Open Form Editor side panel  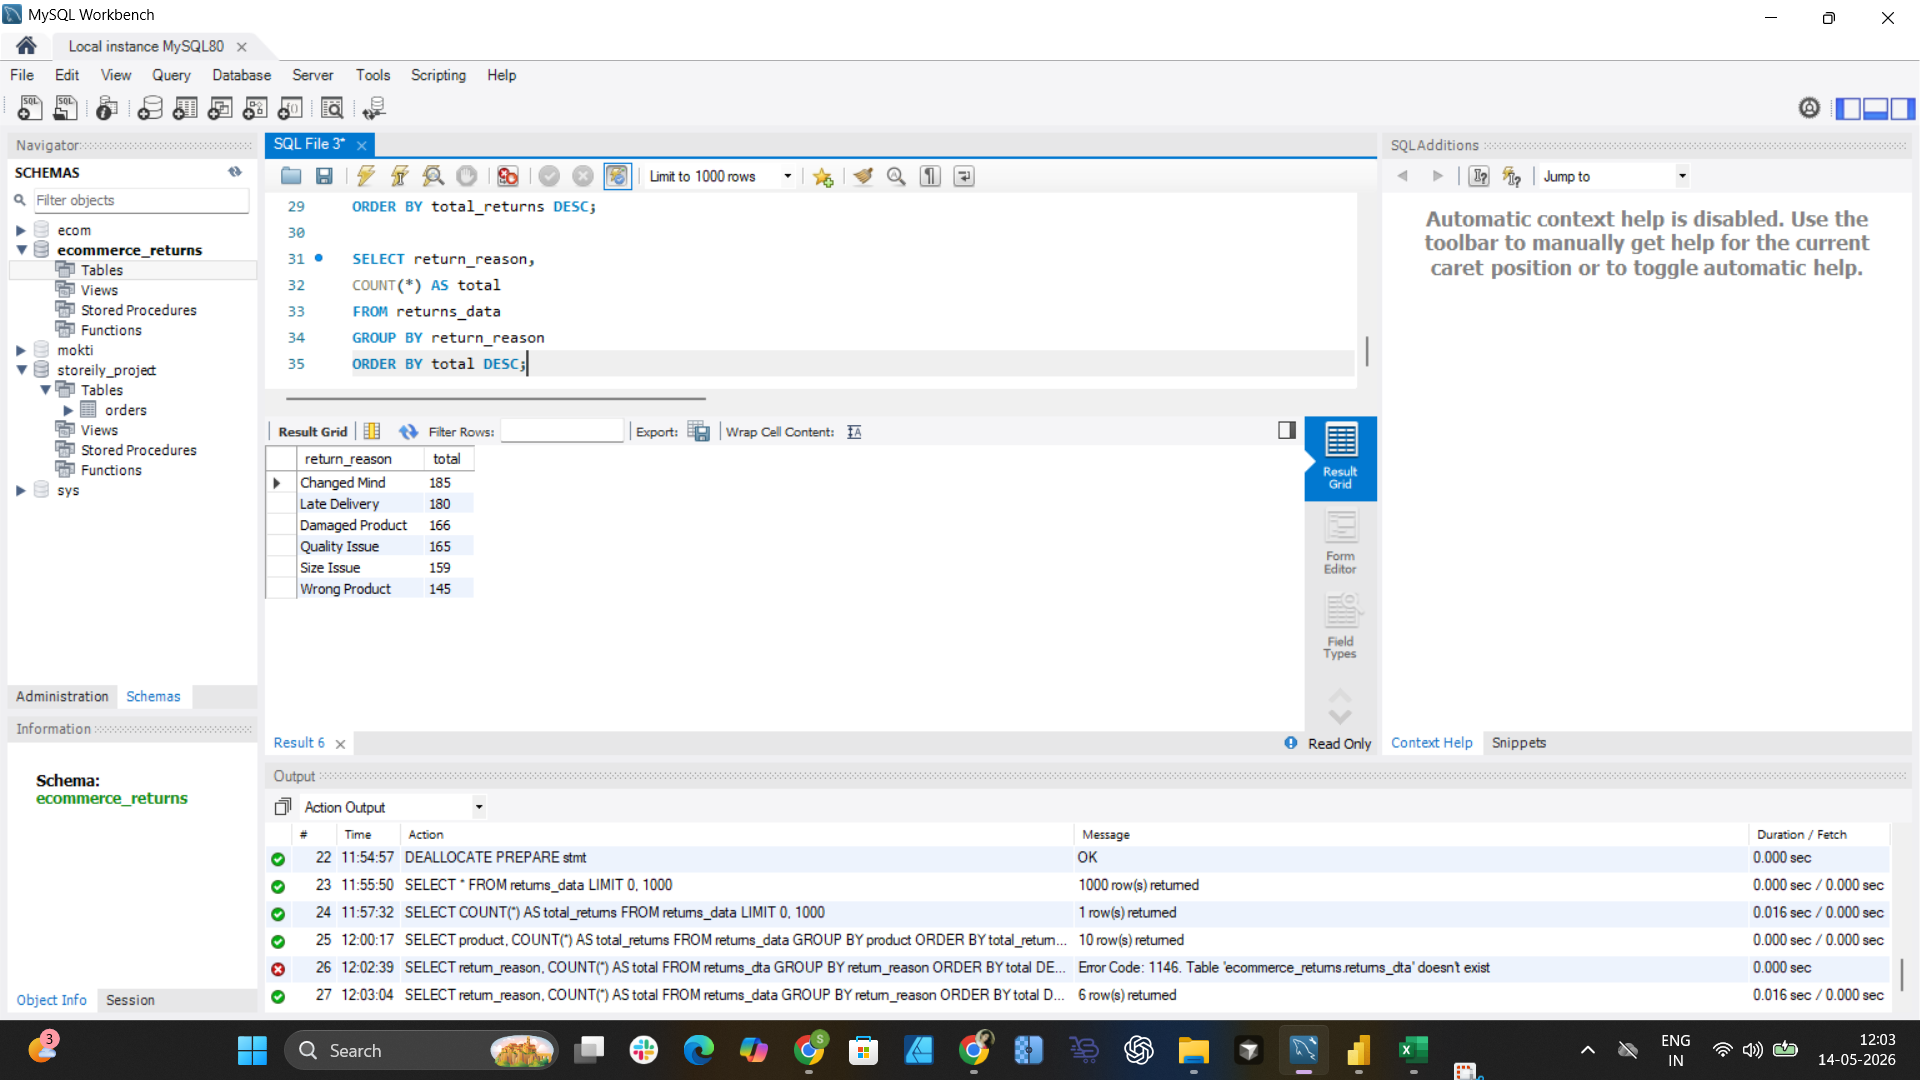pyautogui.click(x=1340, y=542)
